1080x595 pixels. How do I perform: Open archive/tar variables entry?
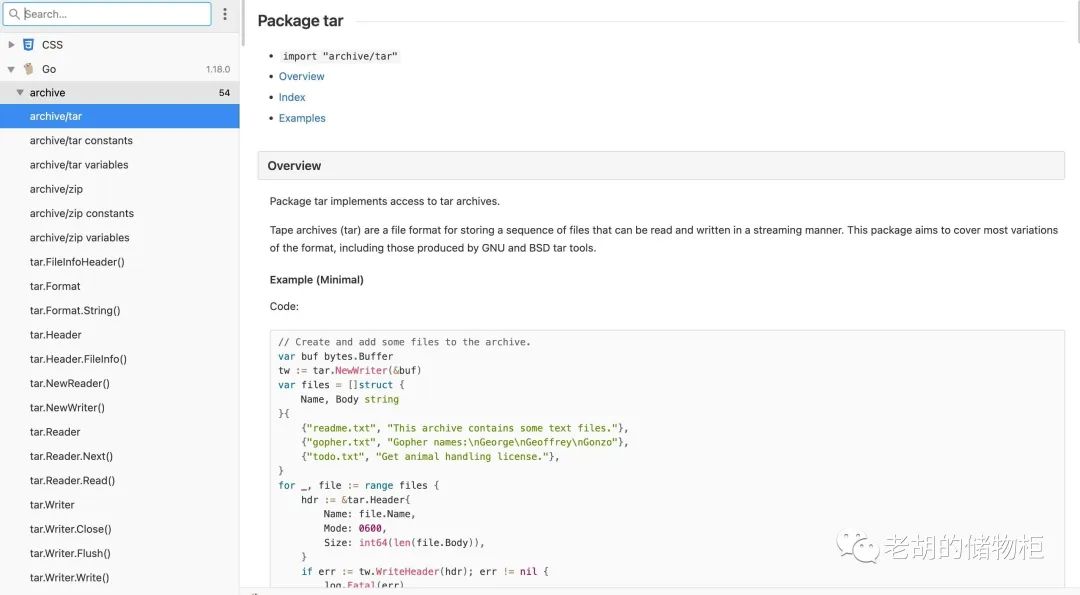click(x=120, y=165)
